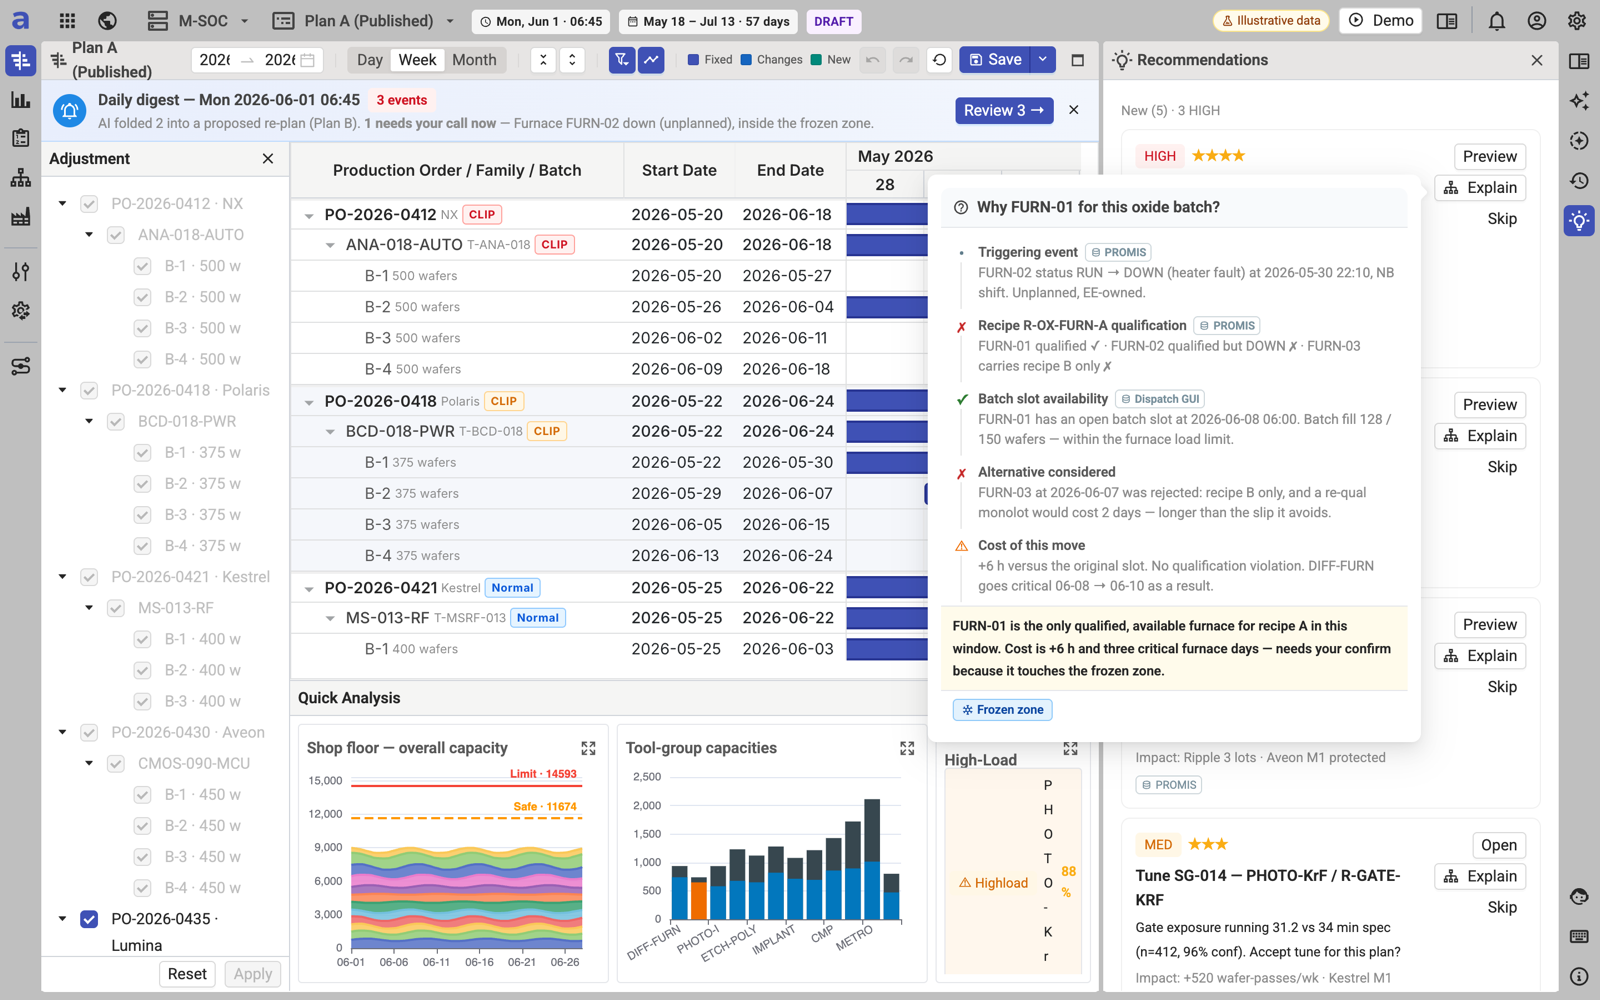Collapse the PO-2026-0412 row in the table

tap(309, 215)
